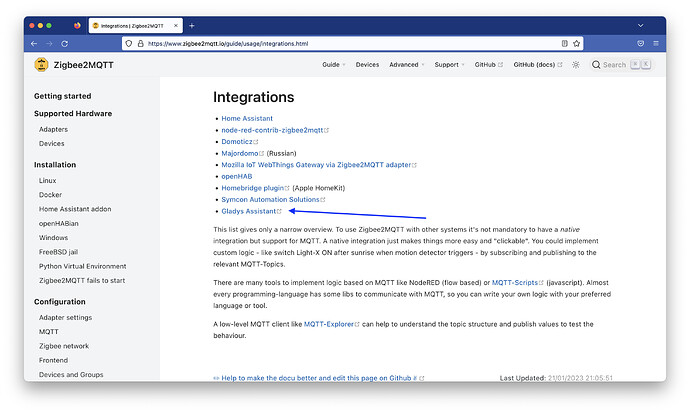Close the Integrations browser tab
Image resolution: width=690 pixels, height=412 pixels.
pos(176,26)
